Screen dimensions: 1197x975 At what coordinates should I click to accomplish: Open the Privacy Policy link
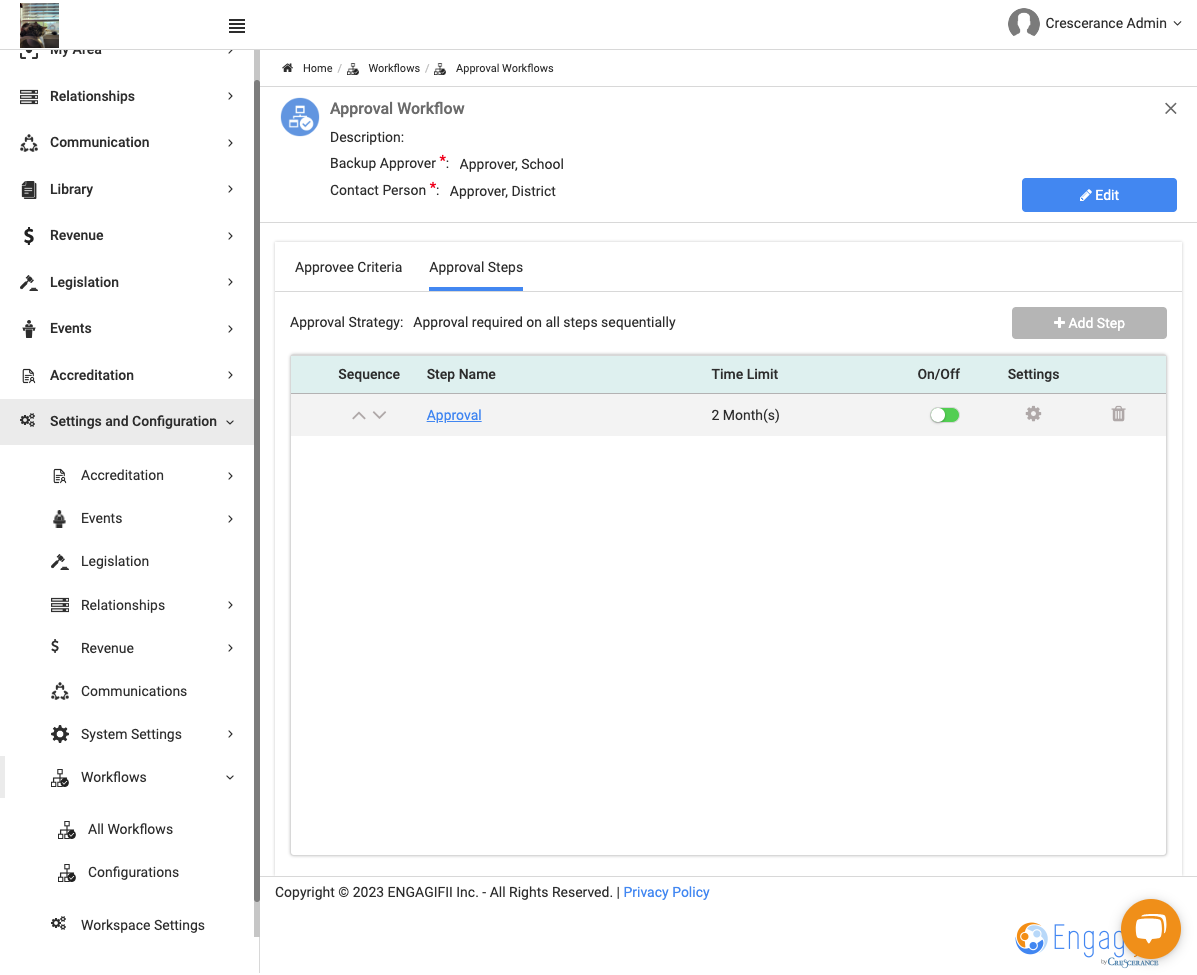pyautogui.click(x=666, y=892)
